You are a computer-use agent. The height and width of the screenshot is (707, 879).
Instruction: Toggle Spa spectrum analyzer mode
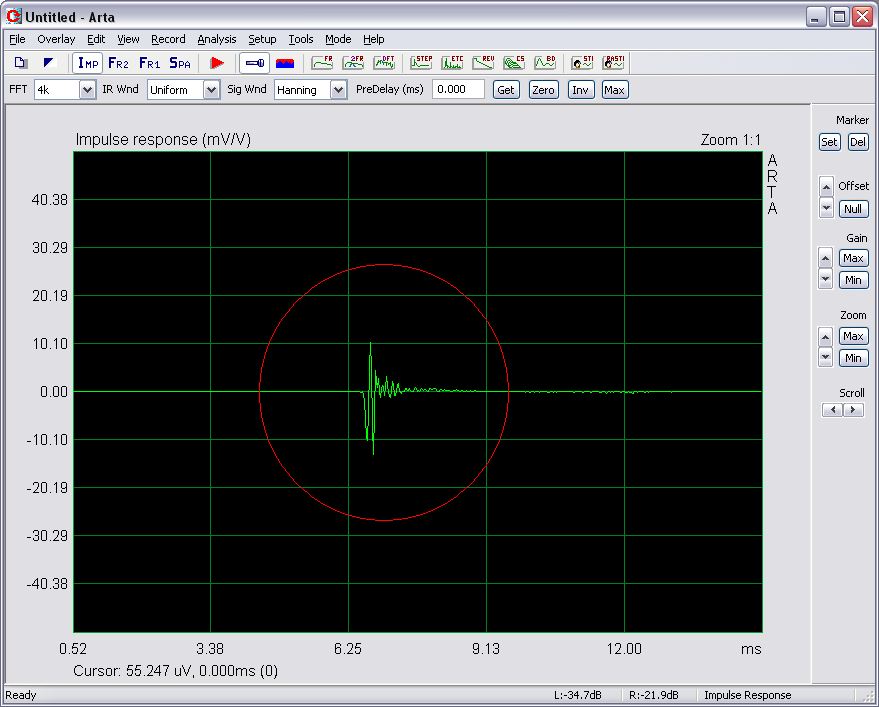tap(180, 63)
